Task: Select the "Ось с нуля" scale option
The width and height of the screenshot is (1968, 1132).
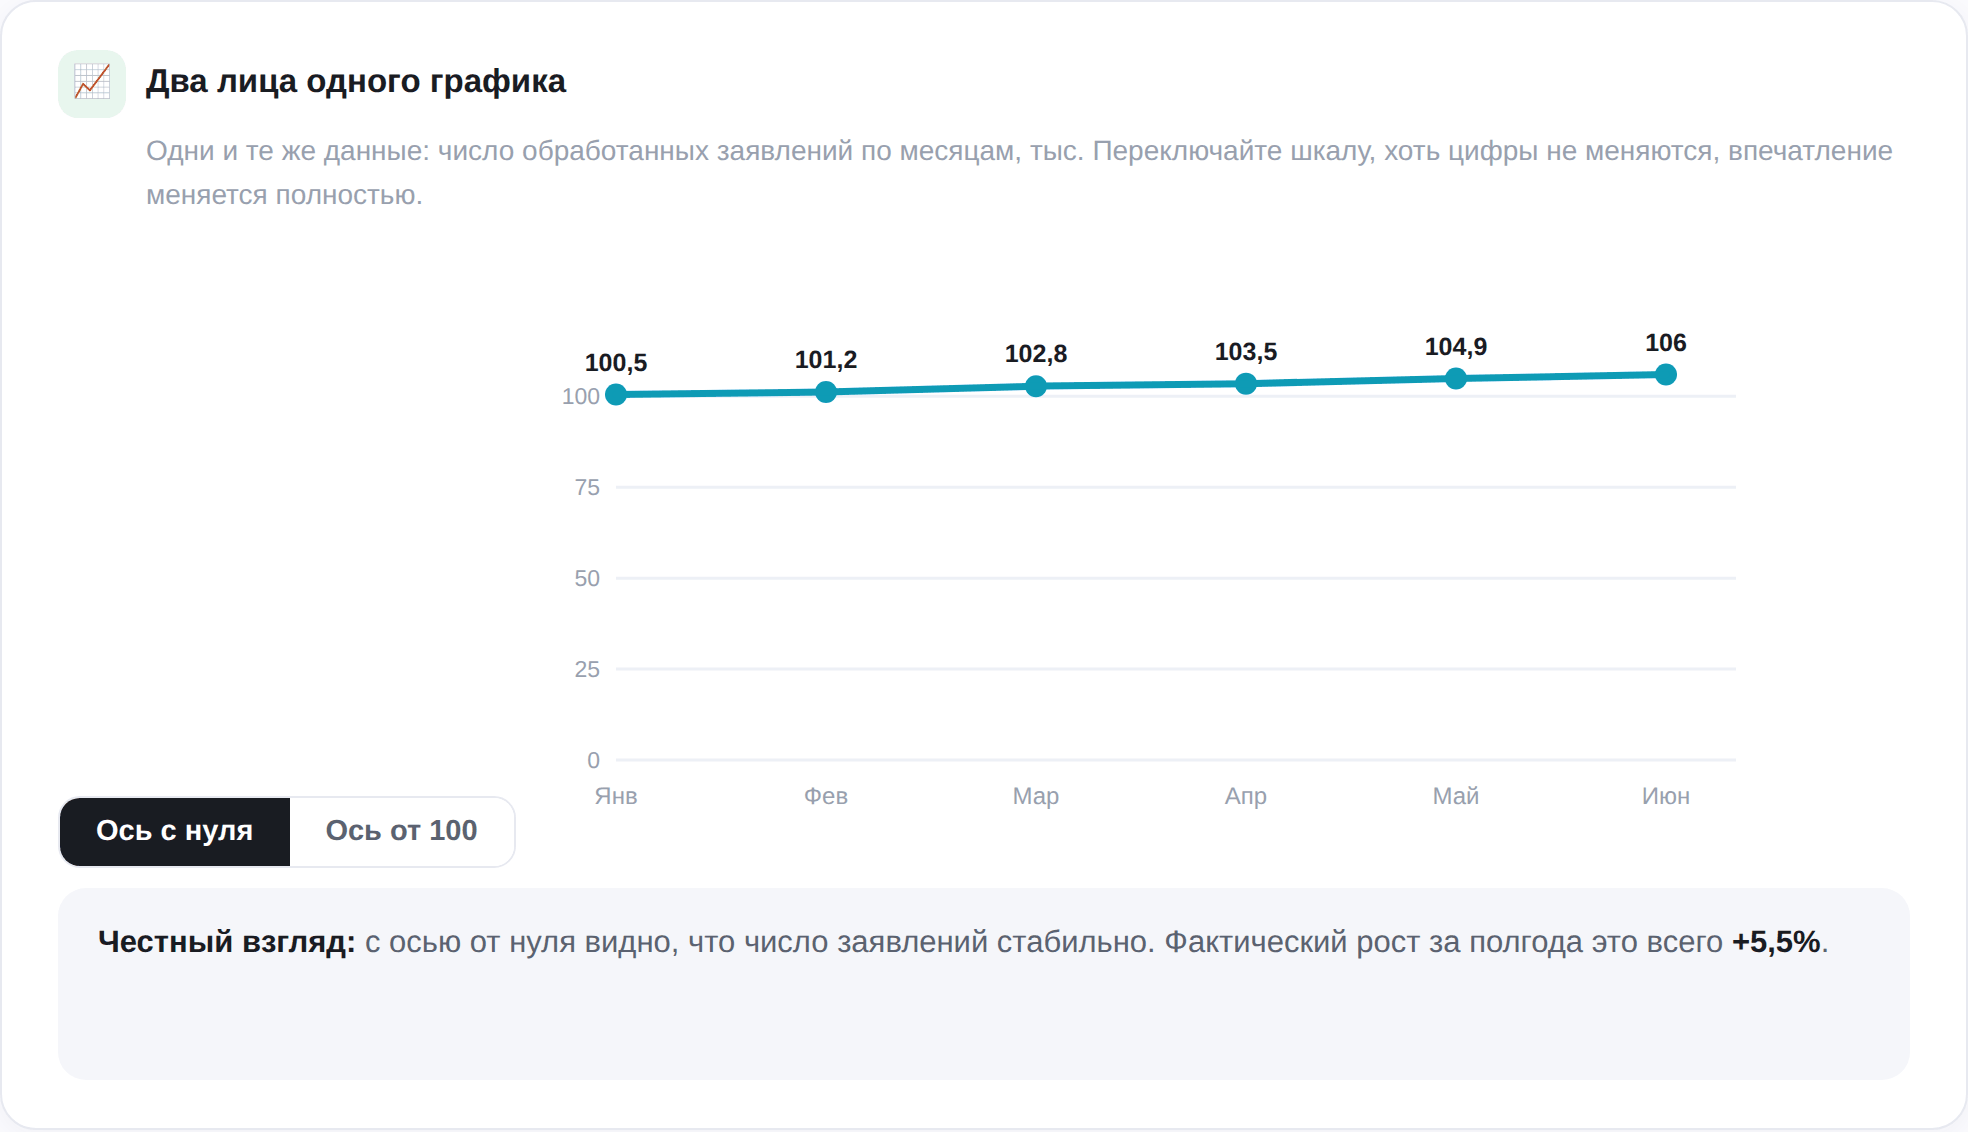Action: [175, 831]
